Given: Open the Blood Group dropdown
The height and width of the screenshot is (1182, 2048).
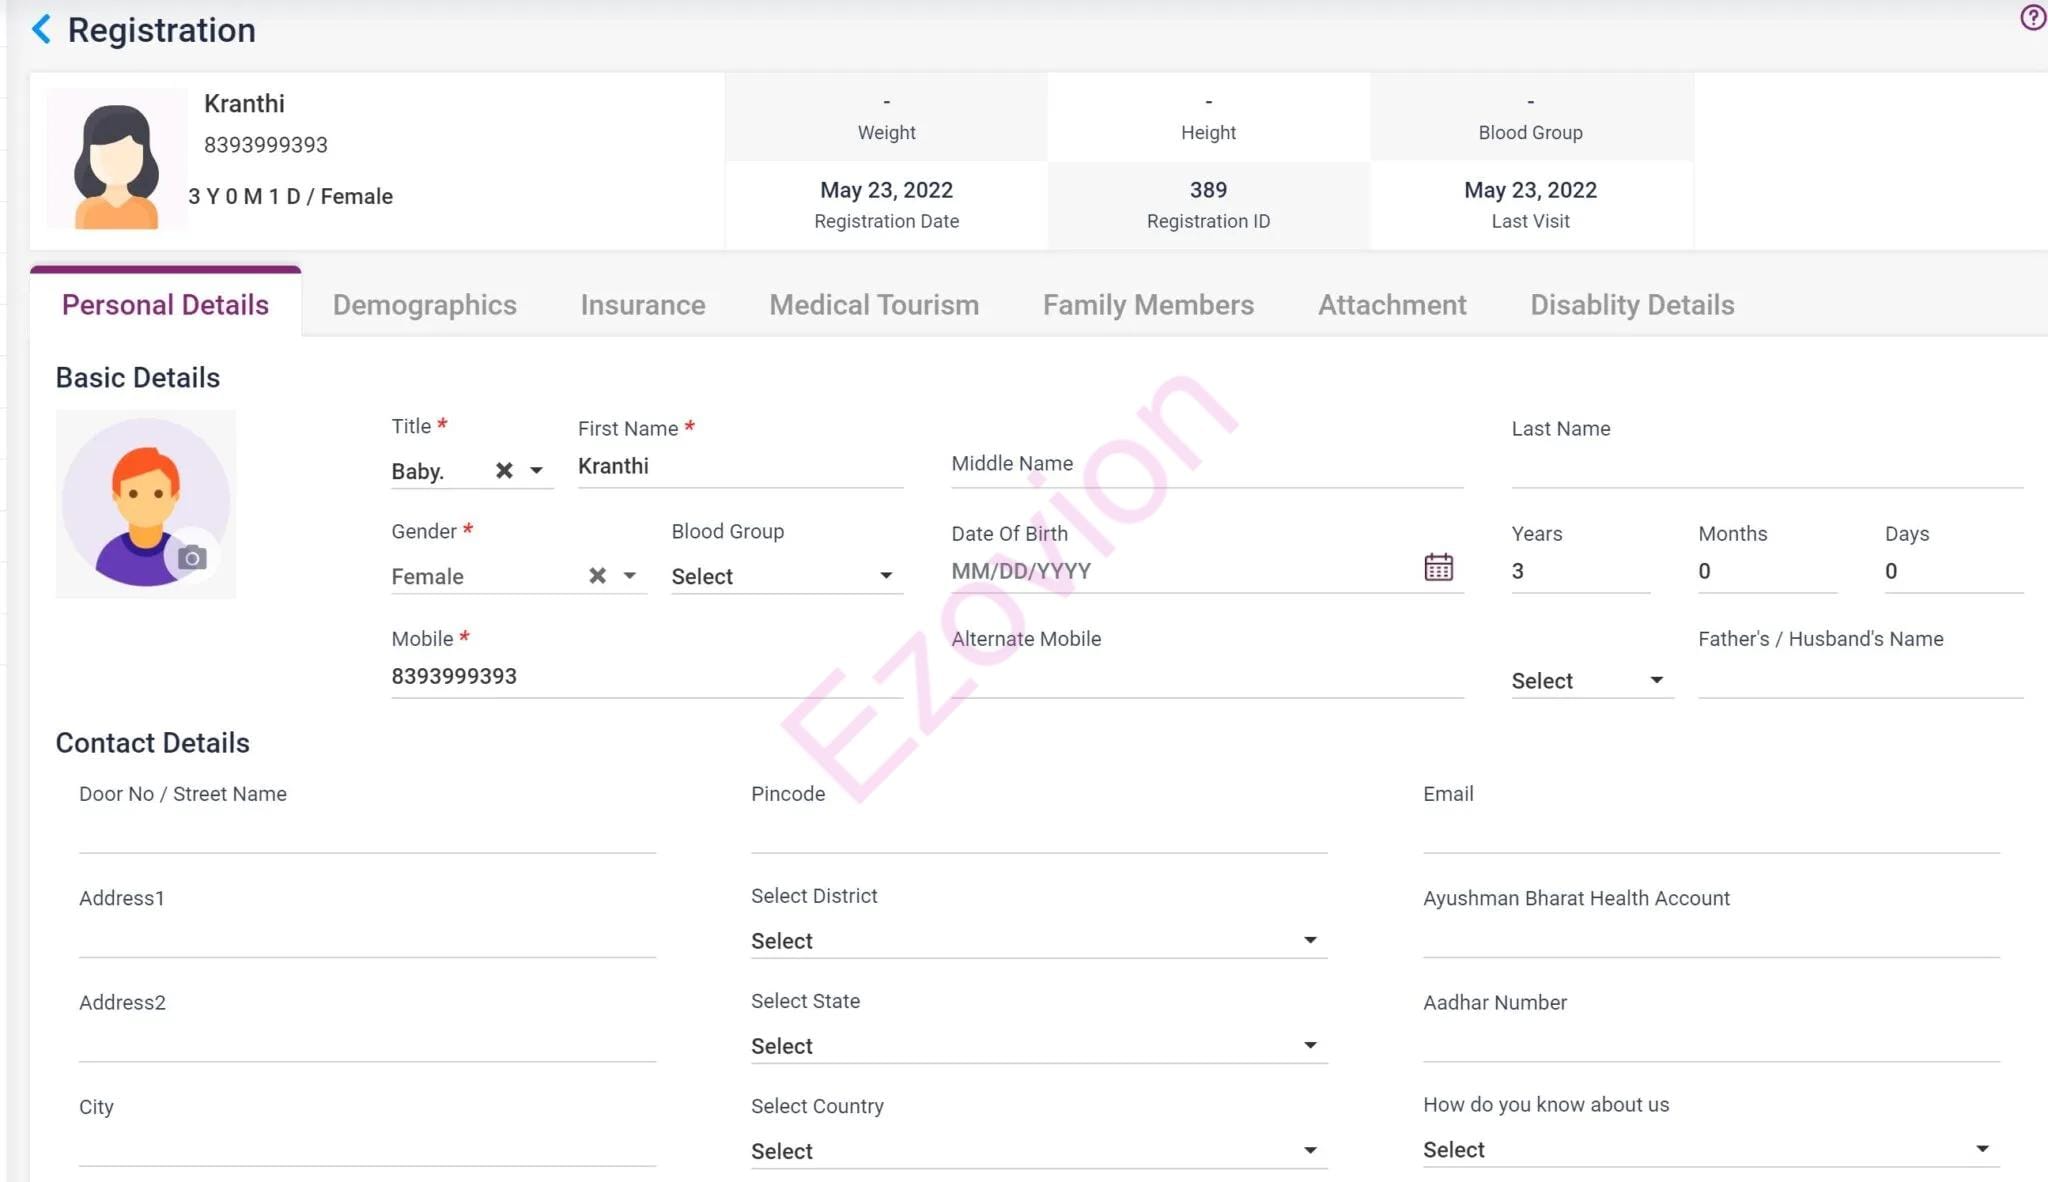Looking at the screenshot, I should pos(786,576).
